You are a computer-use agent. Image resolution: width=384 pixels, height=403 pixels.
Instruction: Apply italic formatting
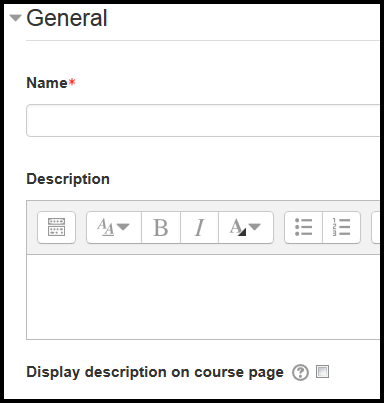(x=199, y=227)
